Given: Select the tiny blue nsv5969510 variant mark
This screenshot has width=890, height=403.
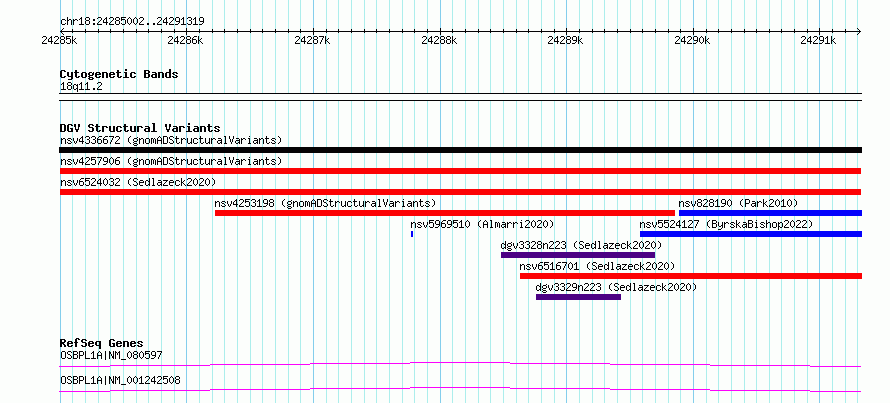Looking at the screenshot, I should click(412, 234).
